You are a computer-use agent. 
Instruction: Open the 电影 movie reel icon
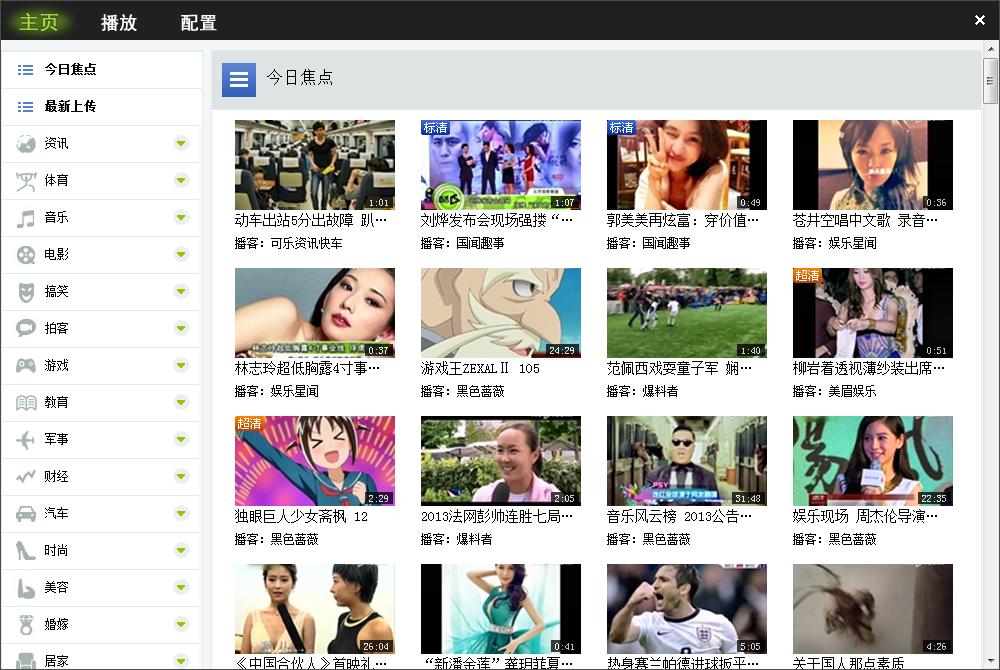(25, 254)
